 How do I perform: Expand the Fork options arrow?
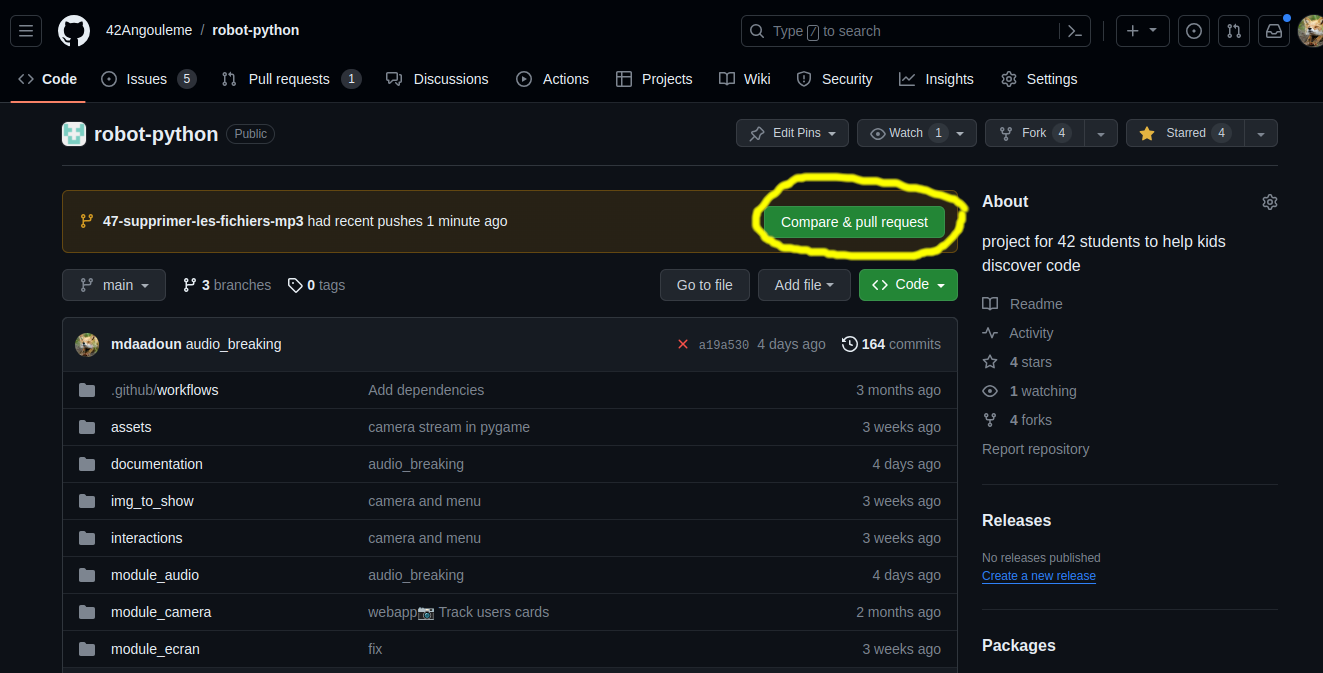pyautogui.click(x=1101, y=133)
